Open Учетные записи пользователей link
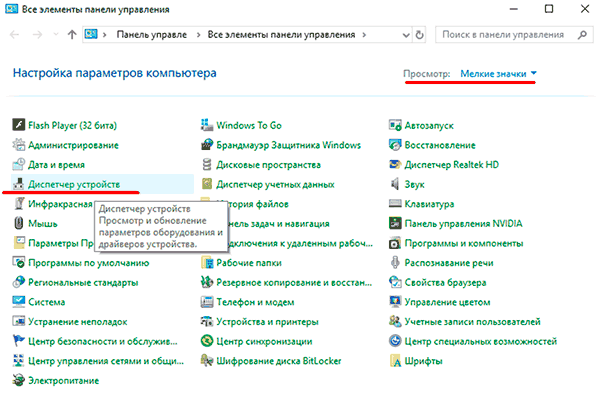Image resolution: width=600 pixels, height=396 pixels. (x=473, y=322)
